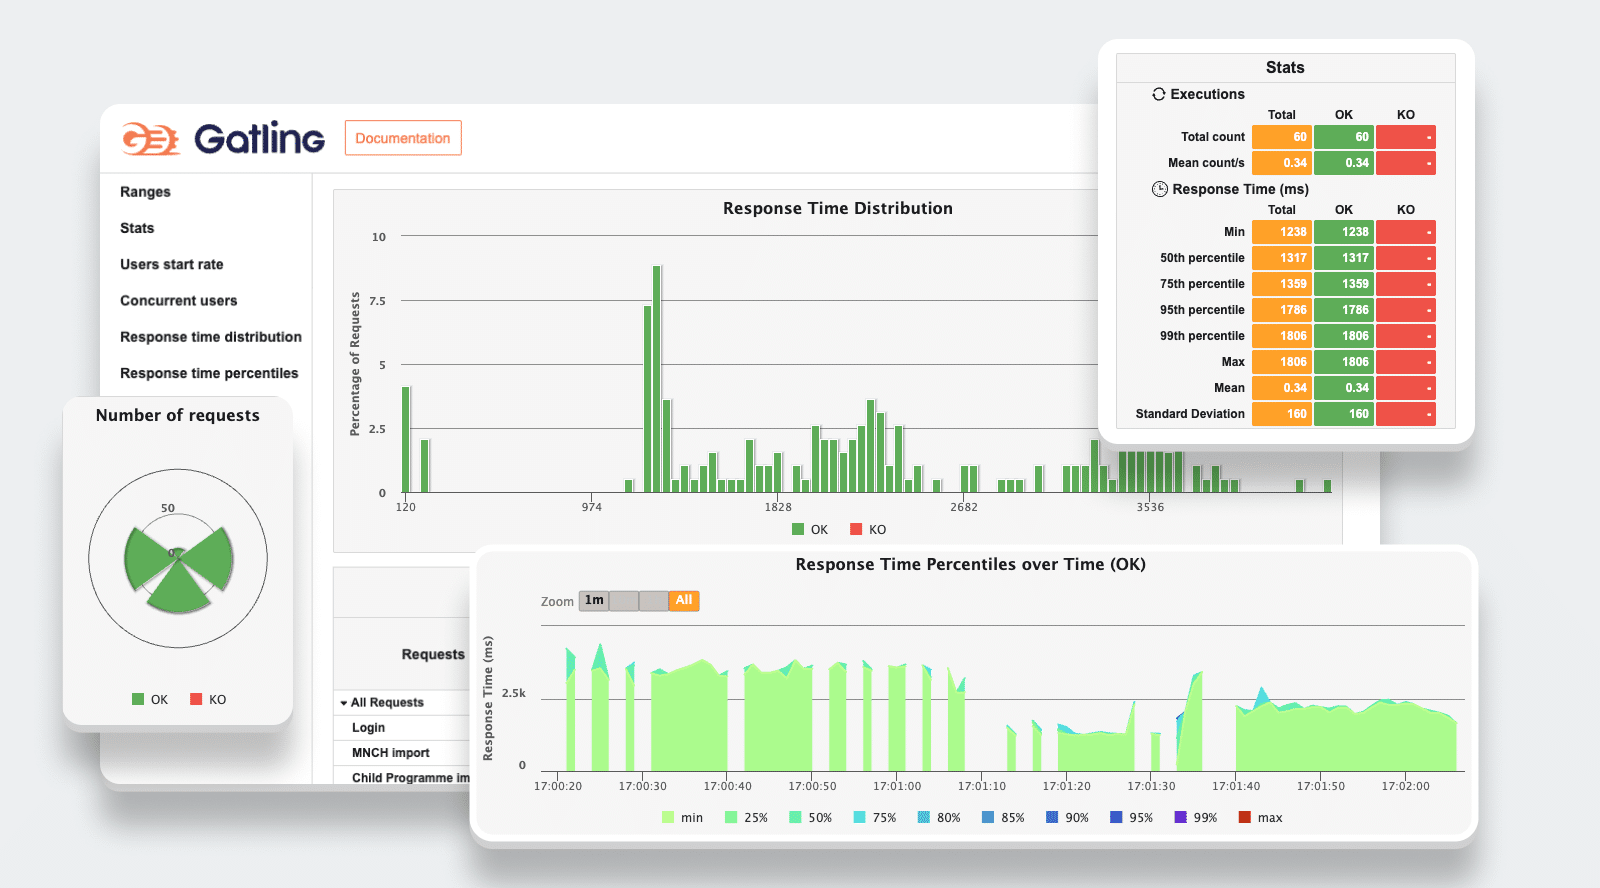Click the 99th percentile KO cell
1600x888 pixels.
point(1406,336)
